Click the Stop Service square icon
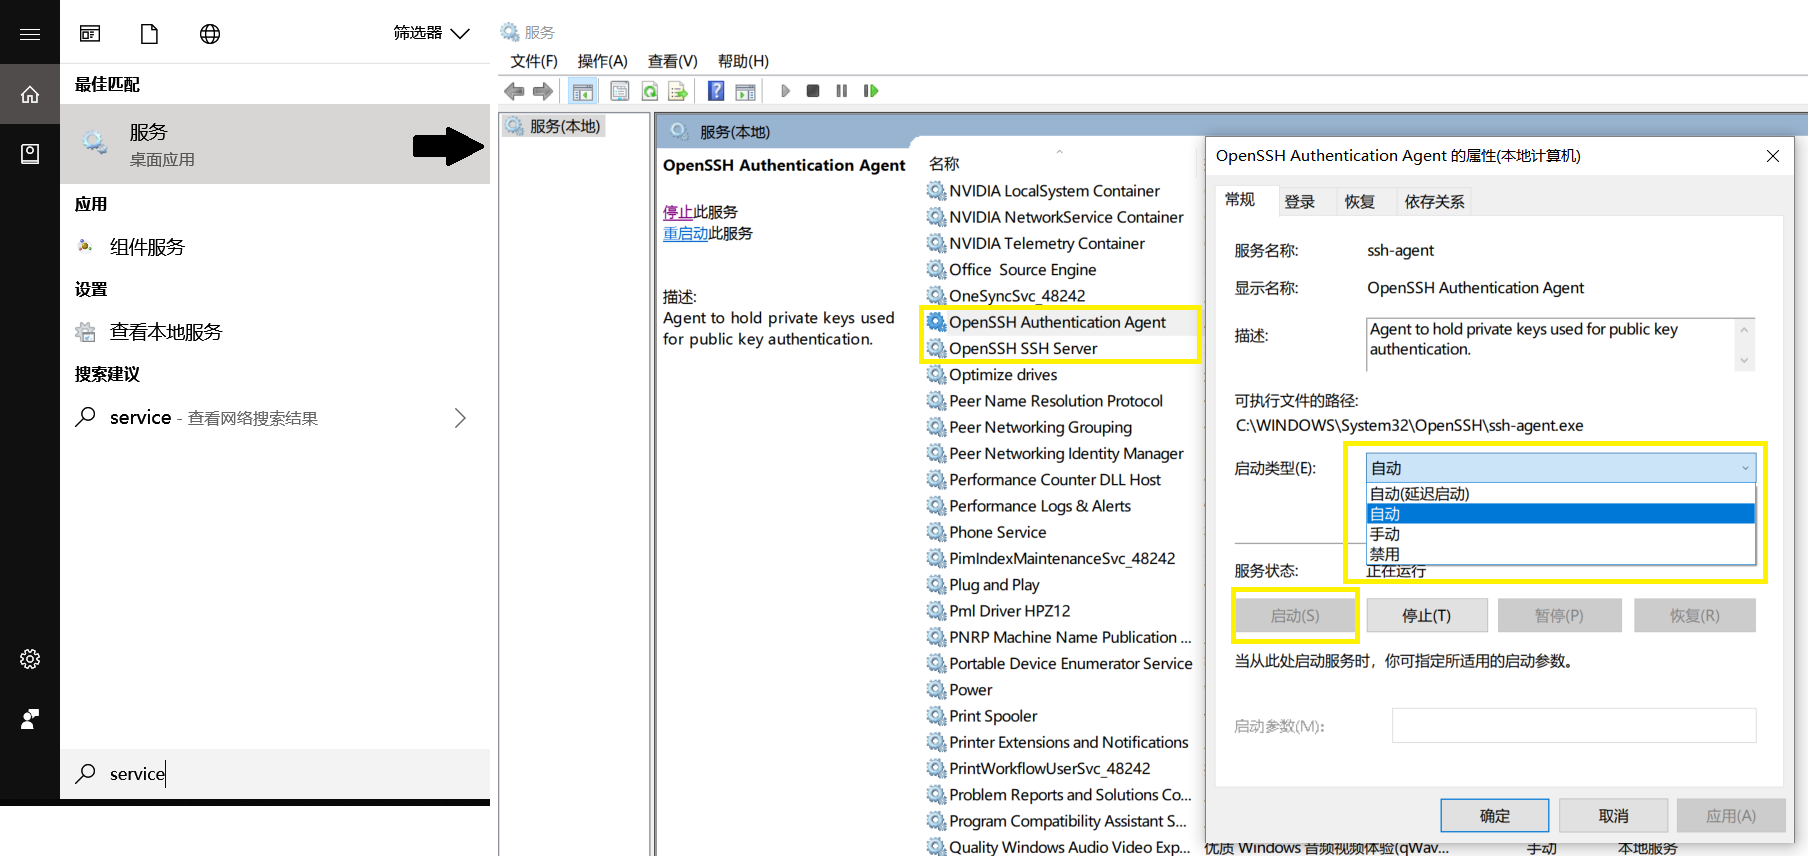The image size is (1808, 856). coord(813,91)
